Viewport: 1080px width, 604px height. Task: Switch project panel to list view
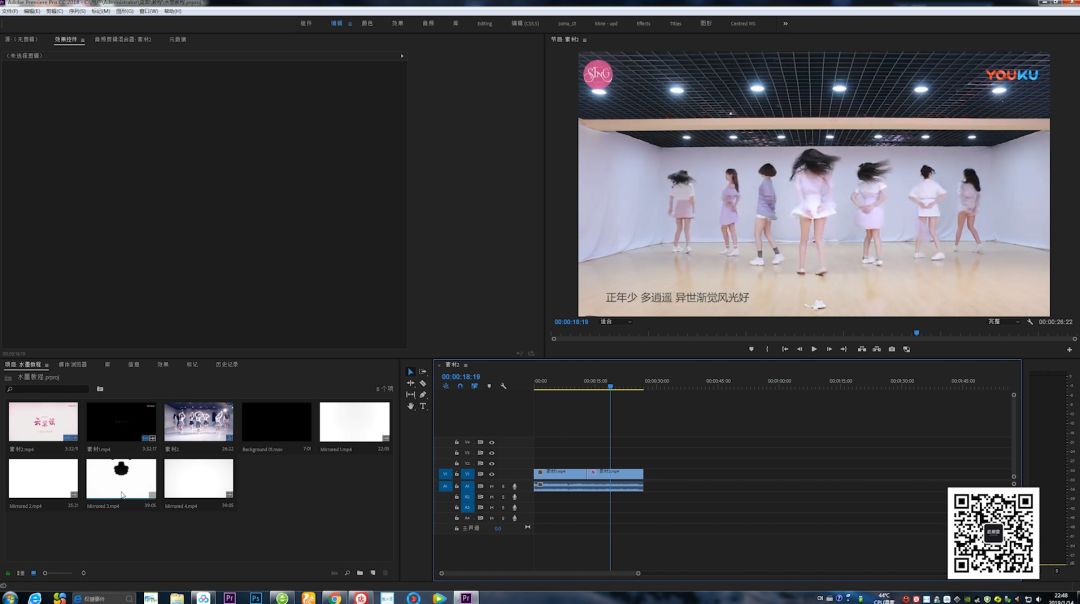[x=21, y=573]
